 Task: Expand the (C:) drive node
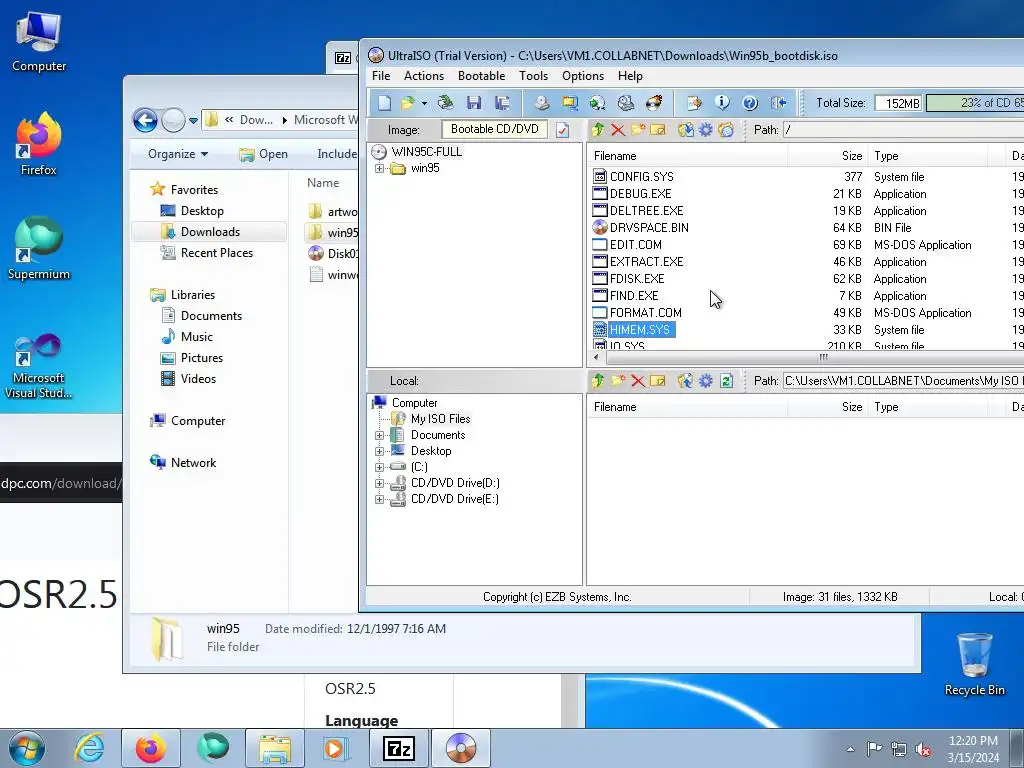pyautogui.click(x=379, y=467)
